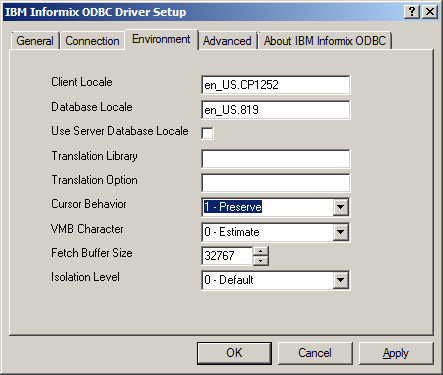This screenshot has height=375, width=443.
Task: Click the Fetch Buffer Size value field
Action: point(227,256)
